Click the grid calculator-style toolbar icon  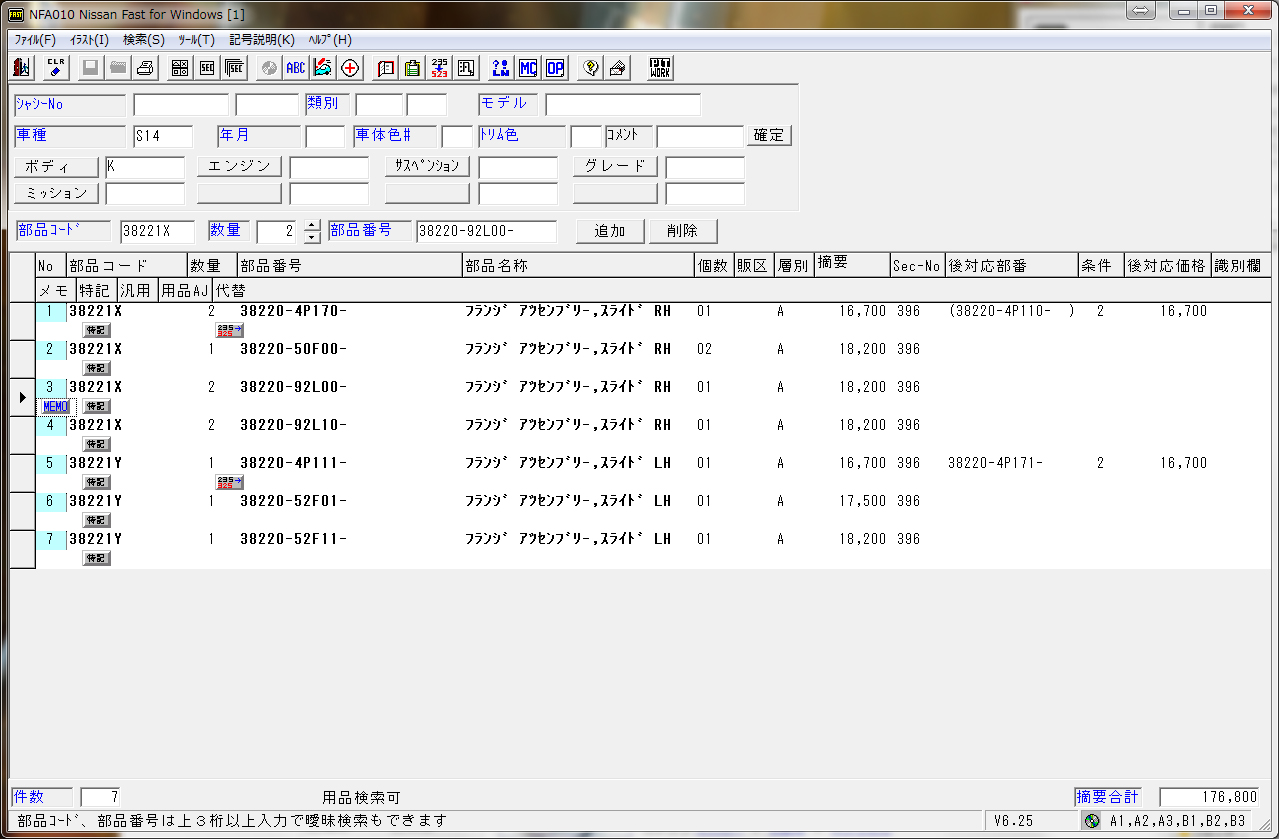(180, 68)
